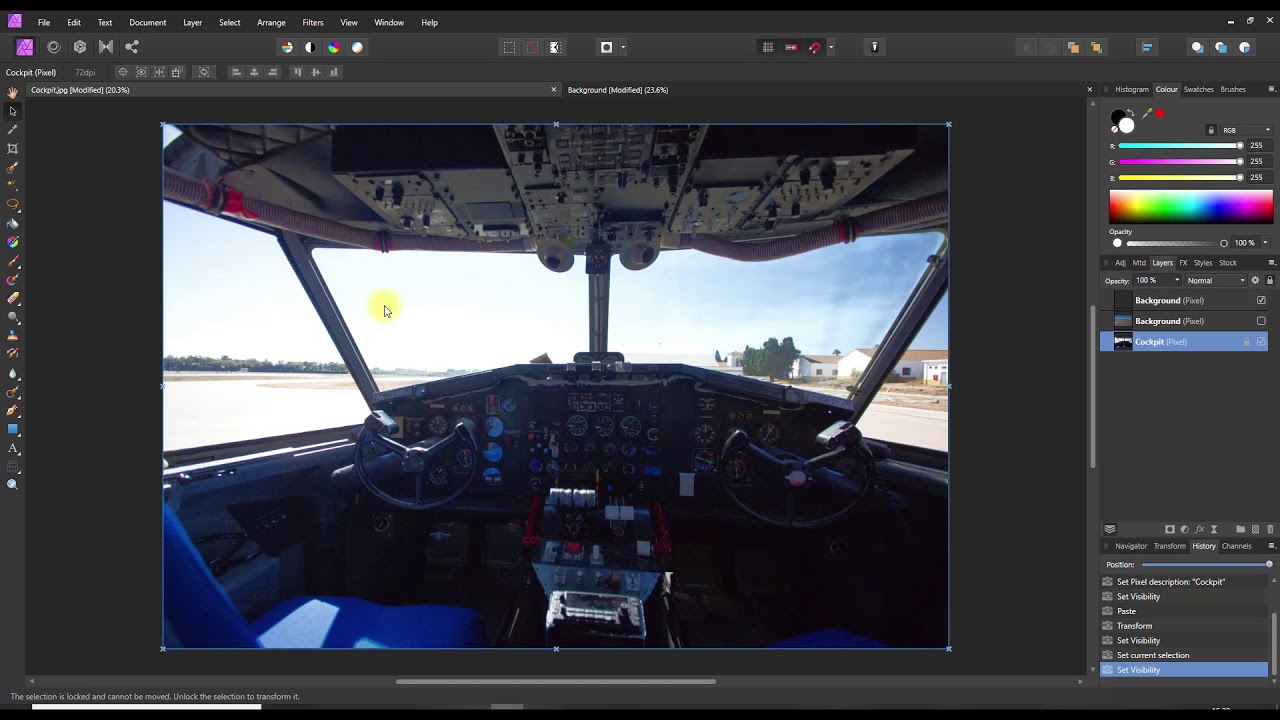Screen dimensions: 1280x720
Task: Open the Liquify persona
Action: point(54,47)
